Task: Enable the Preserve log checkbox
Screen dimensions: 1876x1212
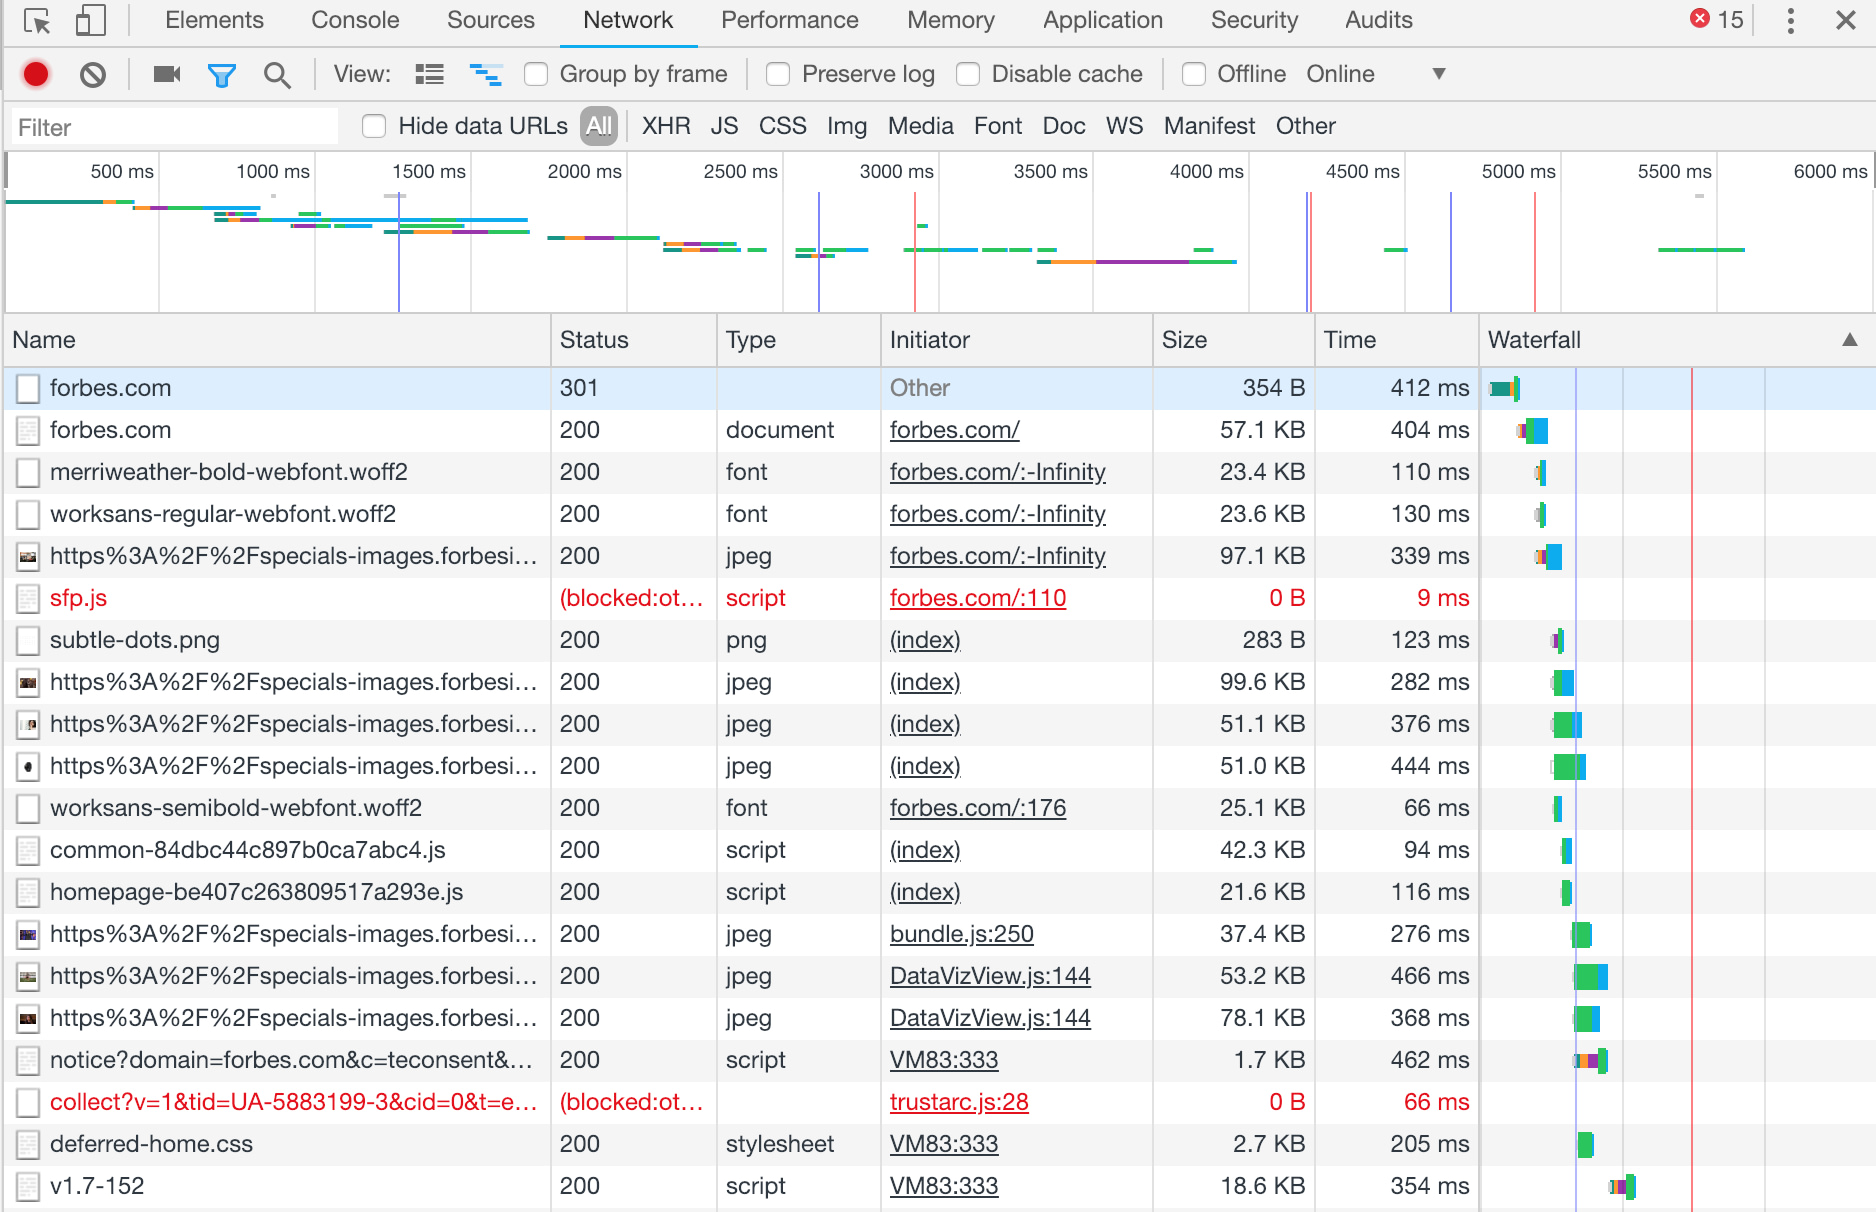Action: pos(778,74)
